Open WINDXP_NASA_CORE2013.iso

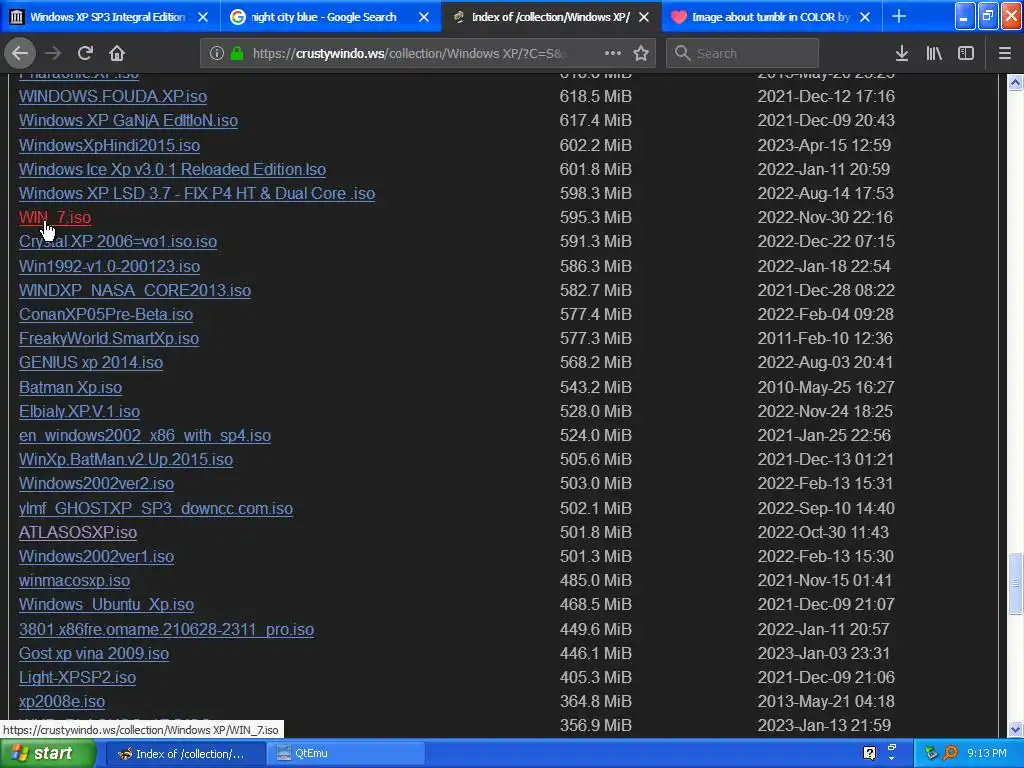pos(135,291)
